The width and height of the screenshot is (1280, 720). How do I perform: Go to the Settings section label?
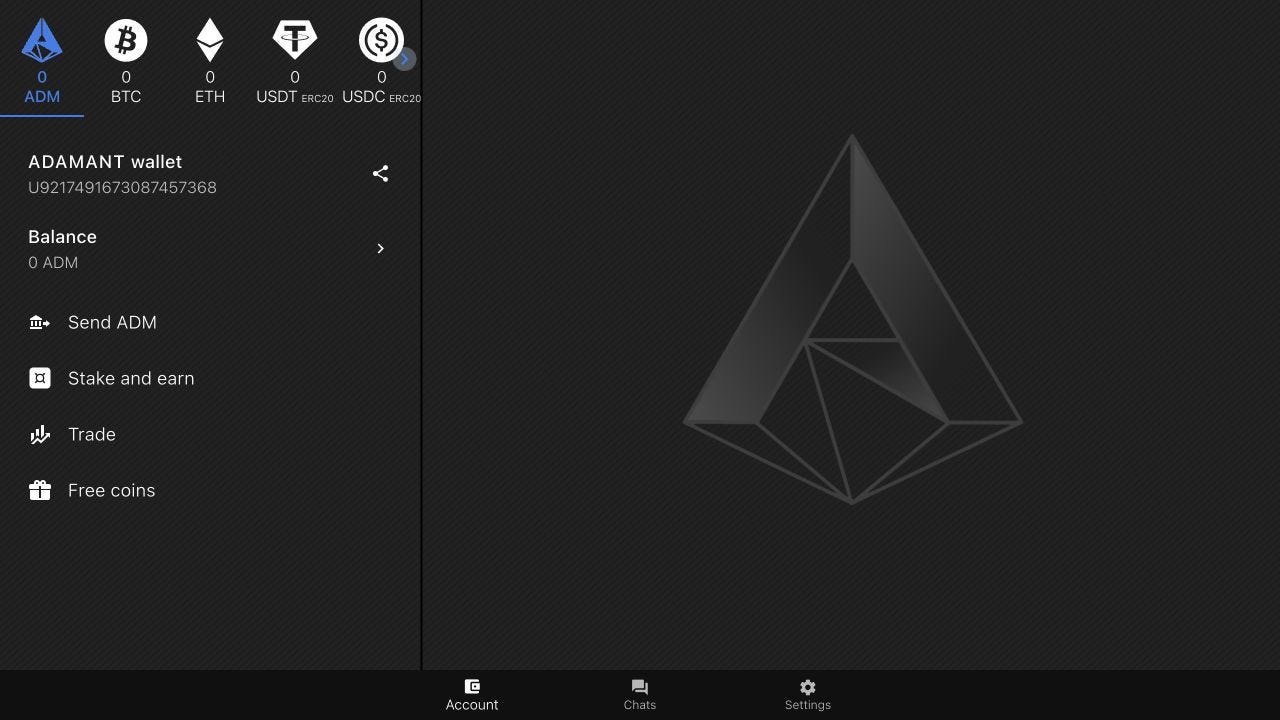click(808, 705)
